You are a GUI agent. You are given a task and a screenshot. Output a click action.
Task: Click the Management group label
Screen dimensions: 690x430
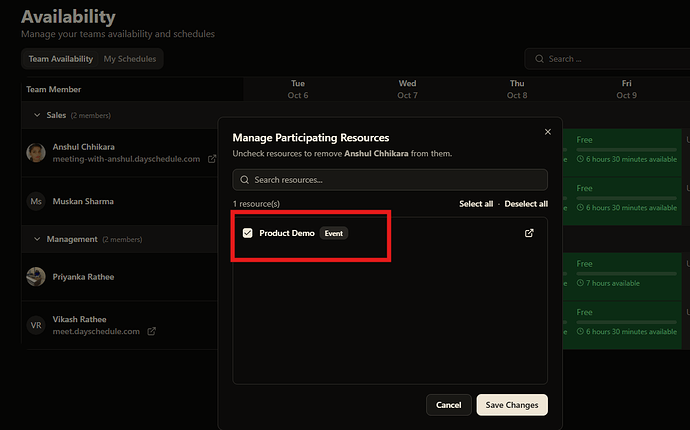pos(72,239)
